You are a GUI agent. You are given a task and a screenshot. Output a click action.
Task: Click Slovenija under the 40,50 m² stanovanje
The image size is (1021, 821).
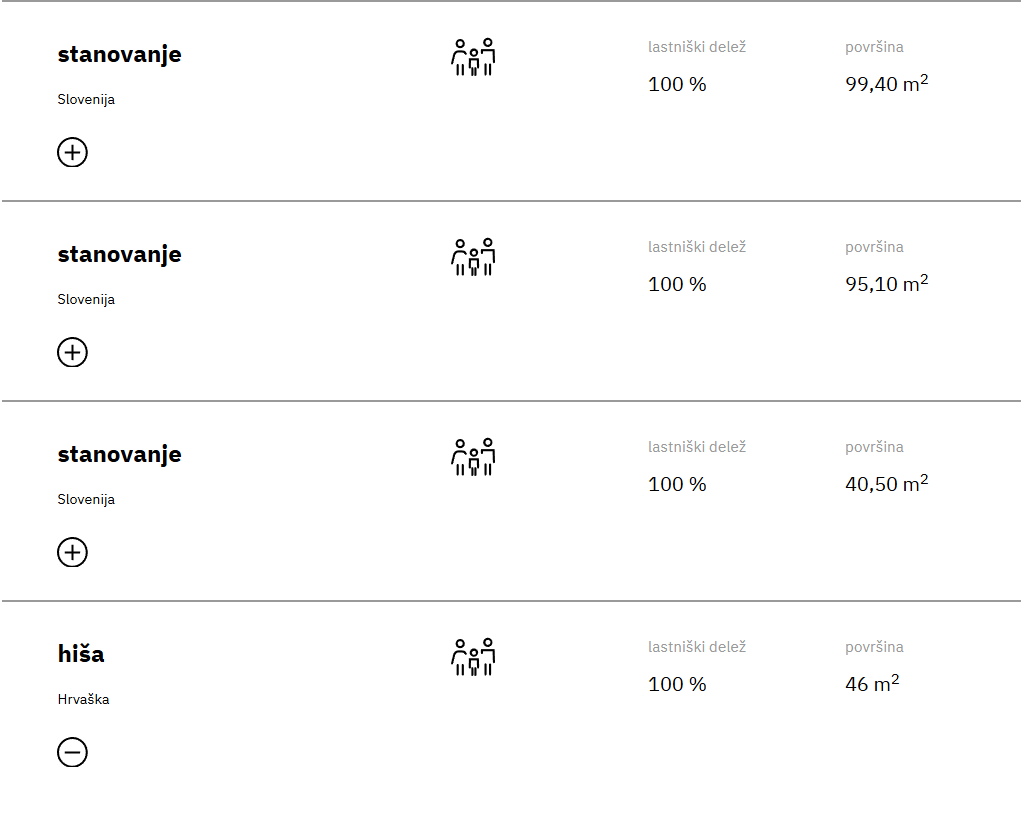pyautogui.click(x=86, y=499)
